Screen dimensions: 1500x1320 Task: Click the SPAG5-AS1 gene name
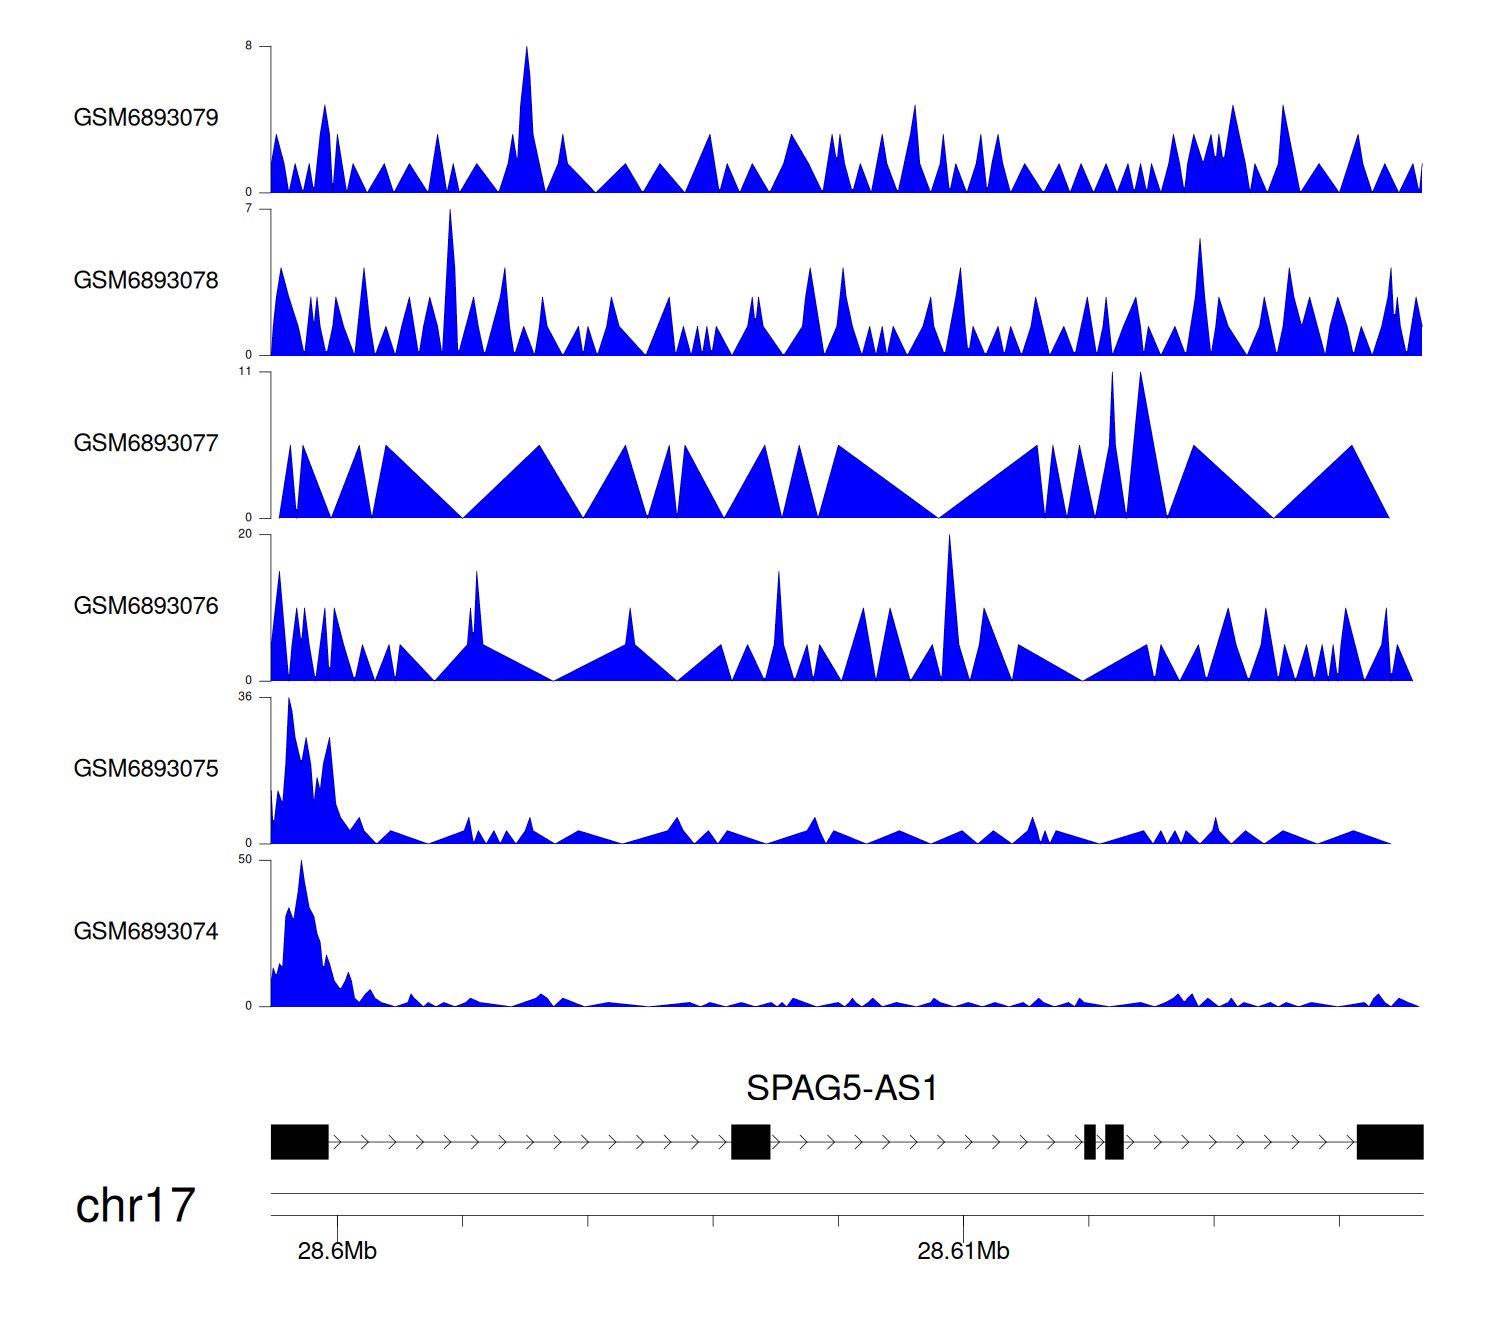click(x=841, y=1088)
